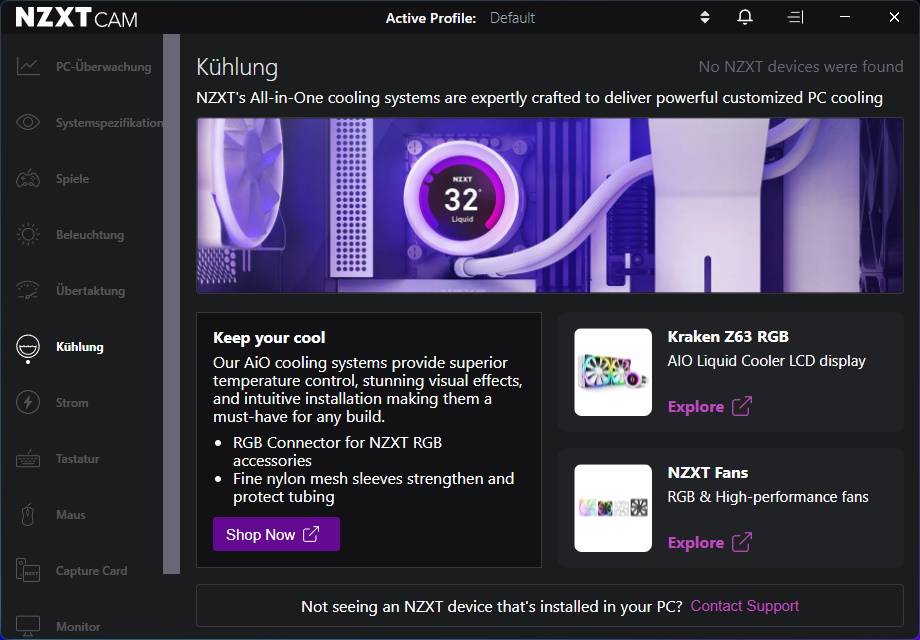Image resolution: width=920 pixels, height=640 pixels.
Task: Switch to the Kühlung section
Action: (79, 347)
